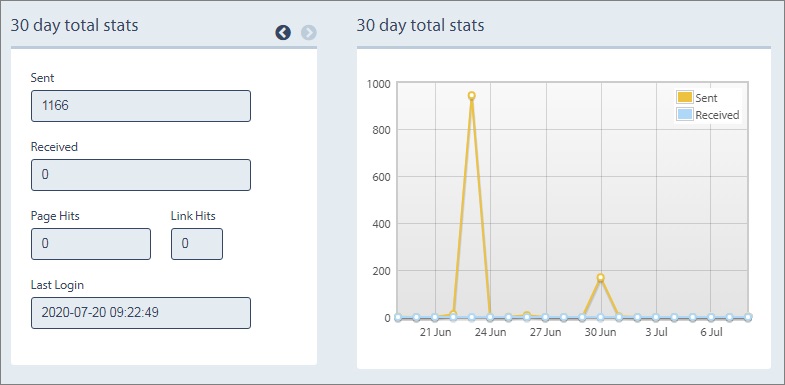Click the 400 y-axis label
Screen dimensions: 785x385
[381, 224]
